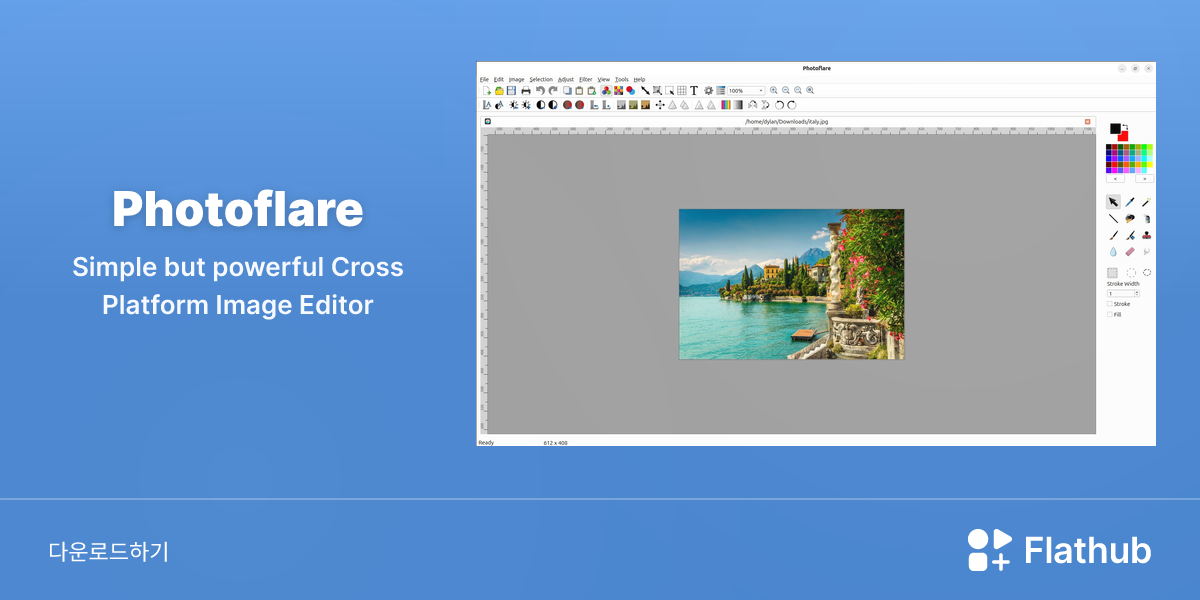This screenshot has height=600, width=1200.
Task: Open the Adjust menu
Action: coord(566,79)
